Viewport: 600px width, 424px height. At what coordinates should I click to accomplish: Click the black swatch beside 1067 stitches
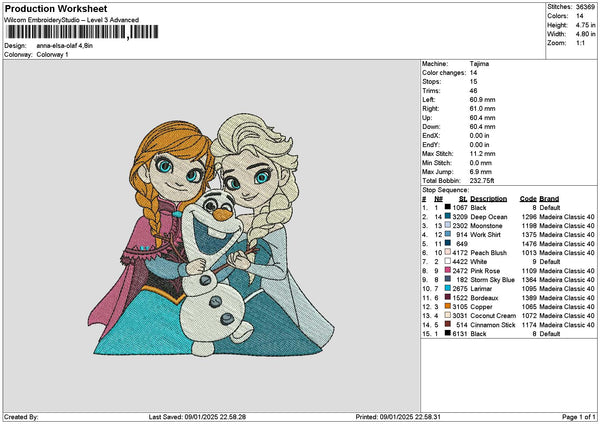point(447,207)
